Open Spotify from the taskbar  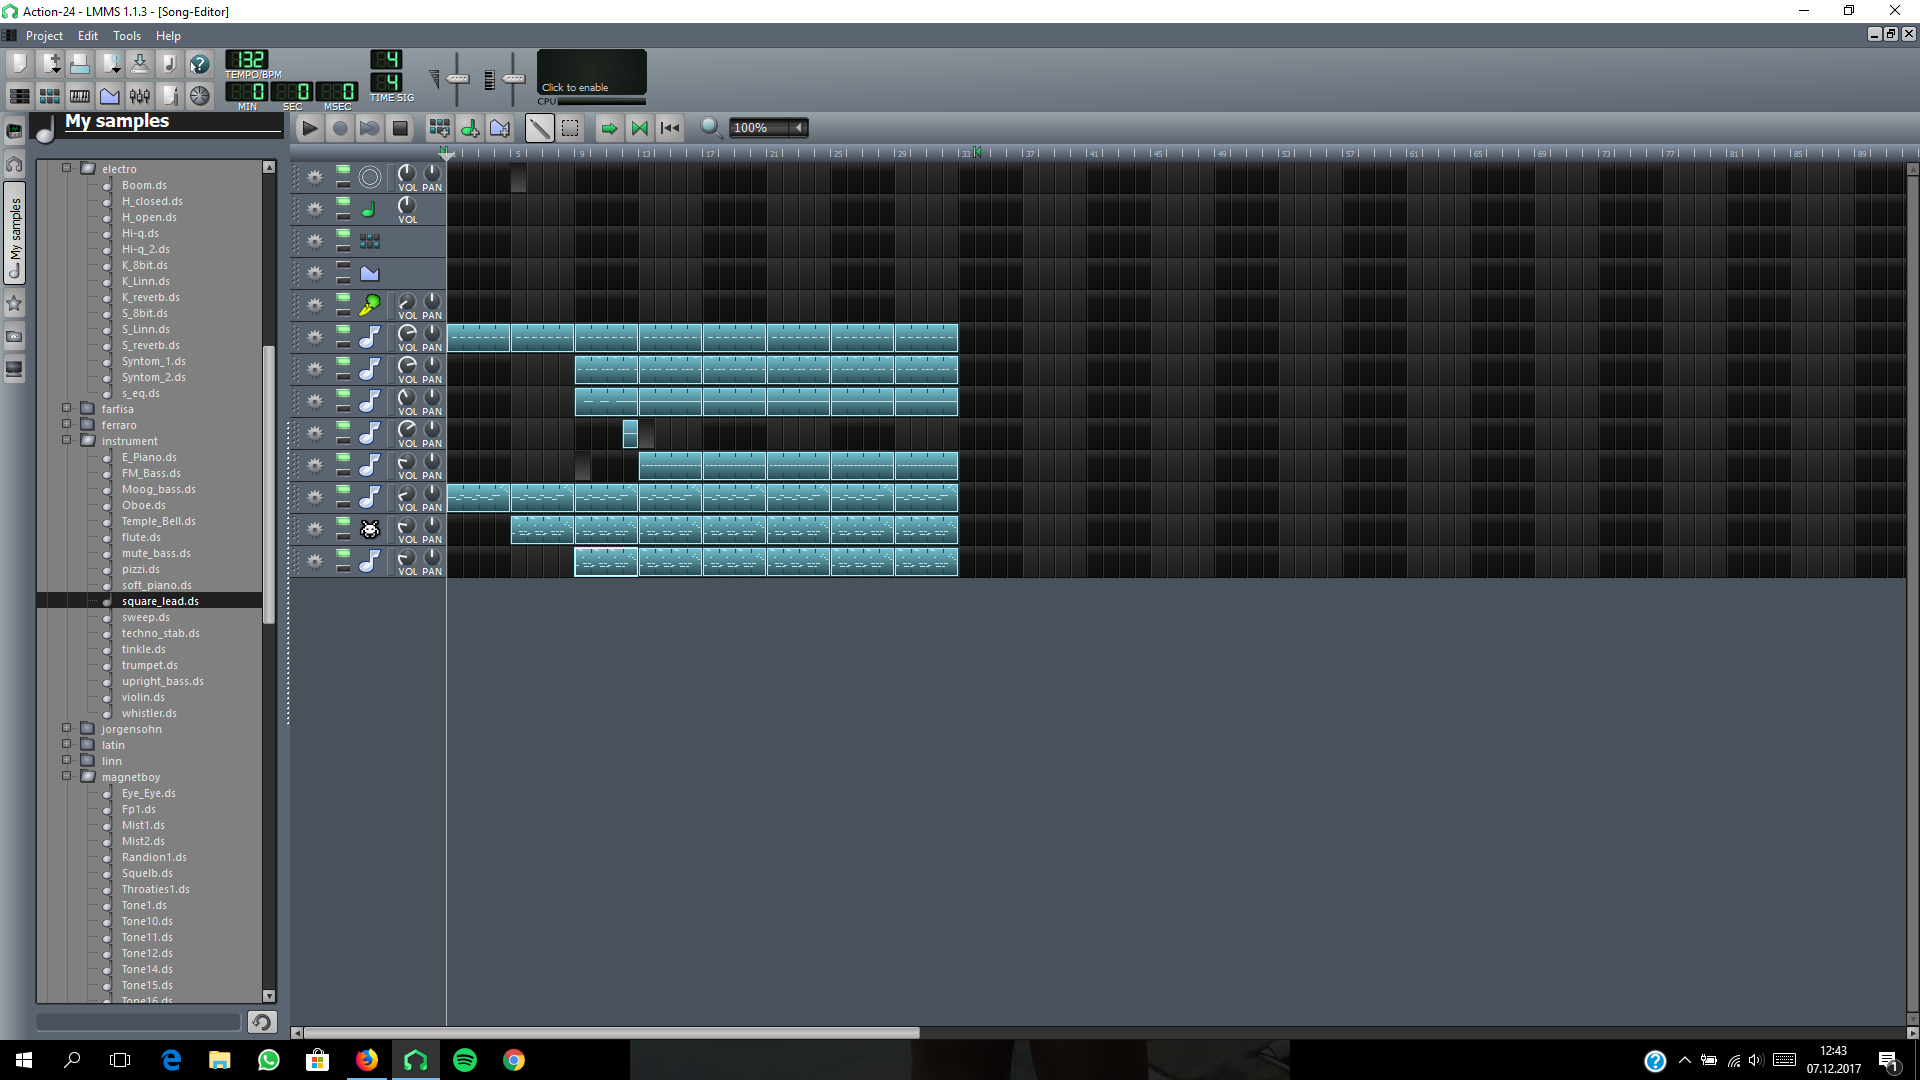(x=465, y=1060)
